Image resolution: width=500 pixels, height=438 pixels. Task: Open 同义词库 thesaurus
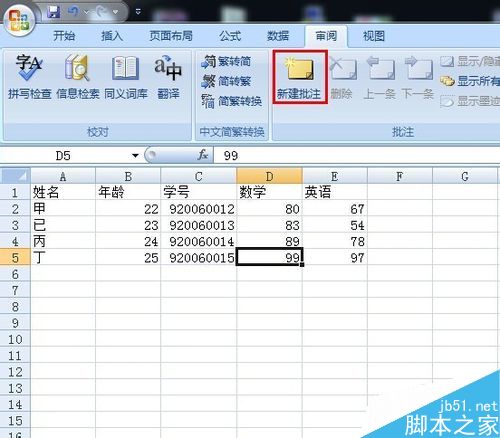point(126,77)
